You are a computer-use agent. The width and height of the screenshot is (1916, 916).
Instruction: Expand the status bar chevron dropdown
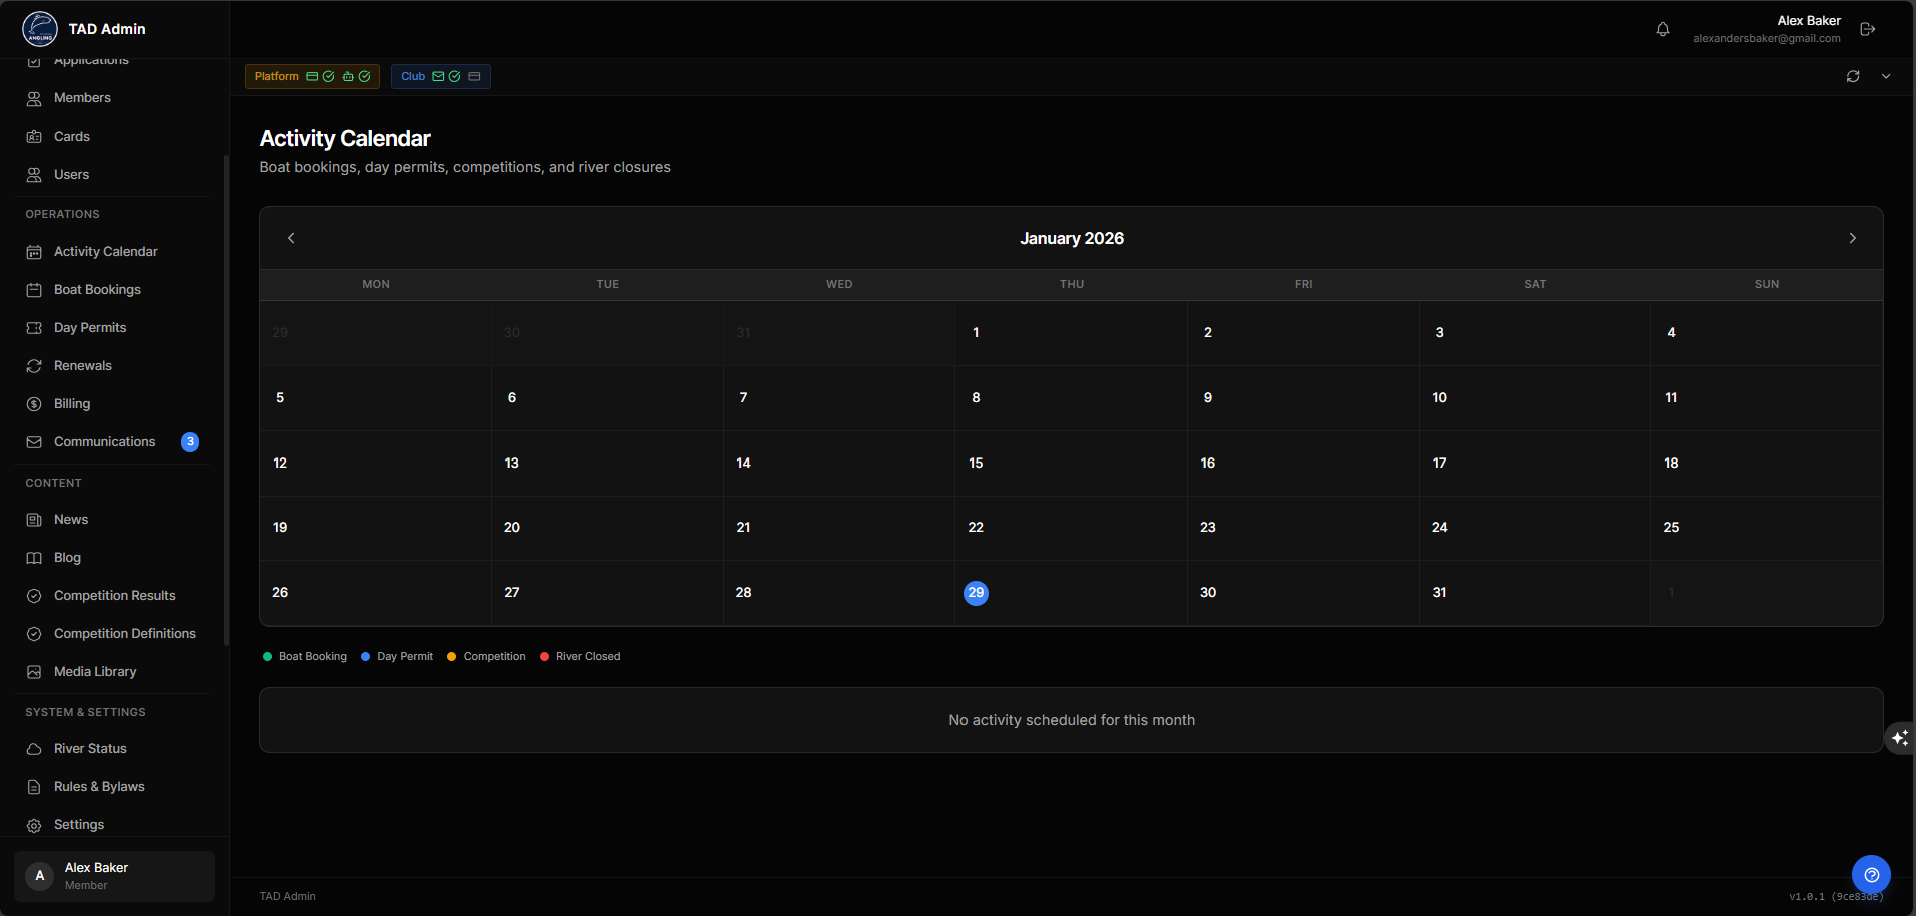click(x=1886, y=76)
